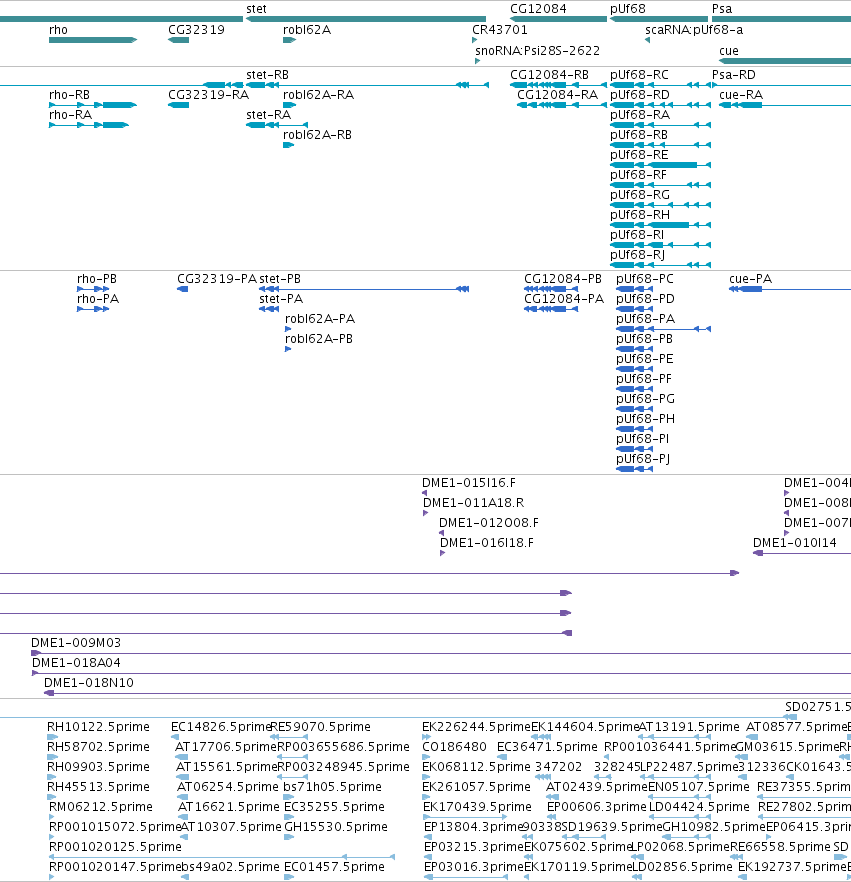
Task: Select EST EC14826.5prime
Action: (x=175, y=737)
